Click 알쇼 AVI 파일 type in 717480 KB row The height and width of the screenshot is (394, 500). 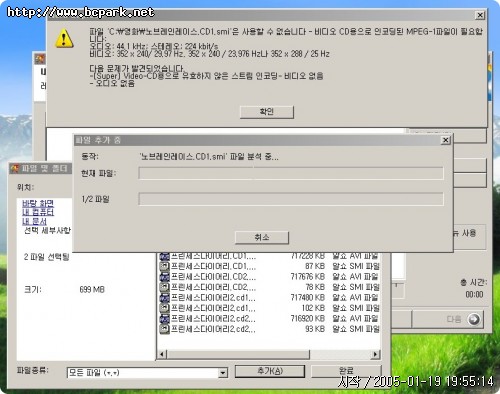click(355, 298)
